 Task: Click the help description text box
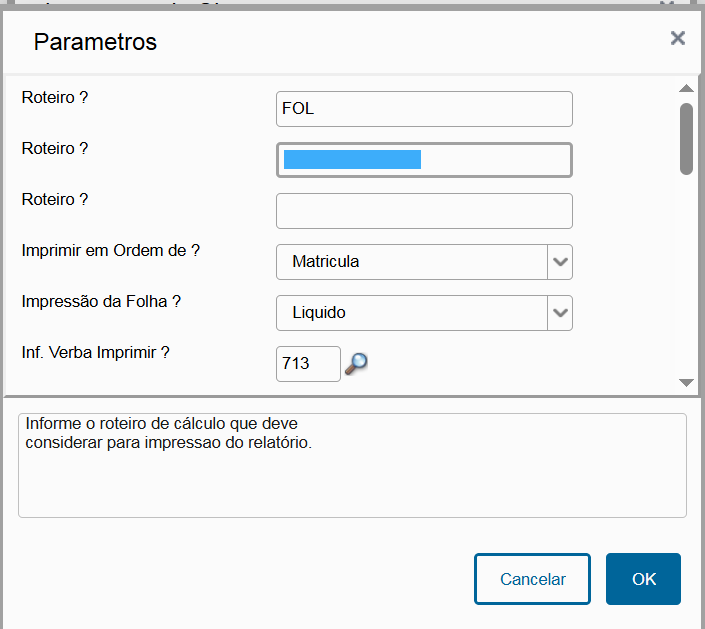(352, 465)
